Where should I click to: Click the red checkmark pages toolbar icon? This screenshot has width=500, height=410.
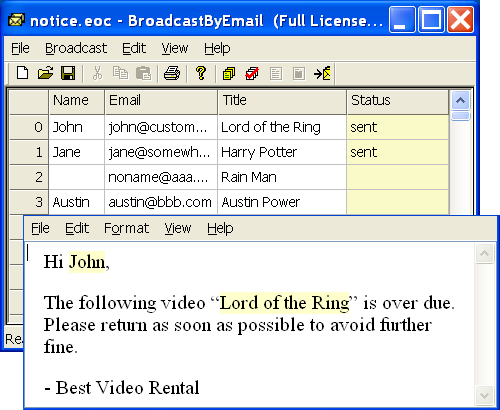point(252,74)
